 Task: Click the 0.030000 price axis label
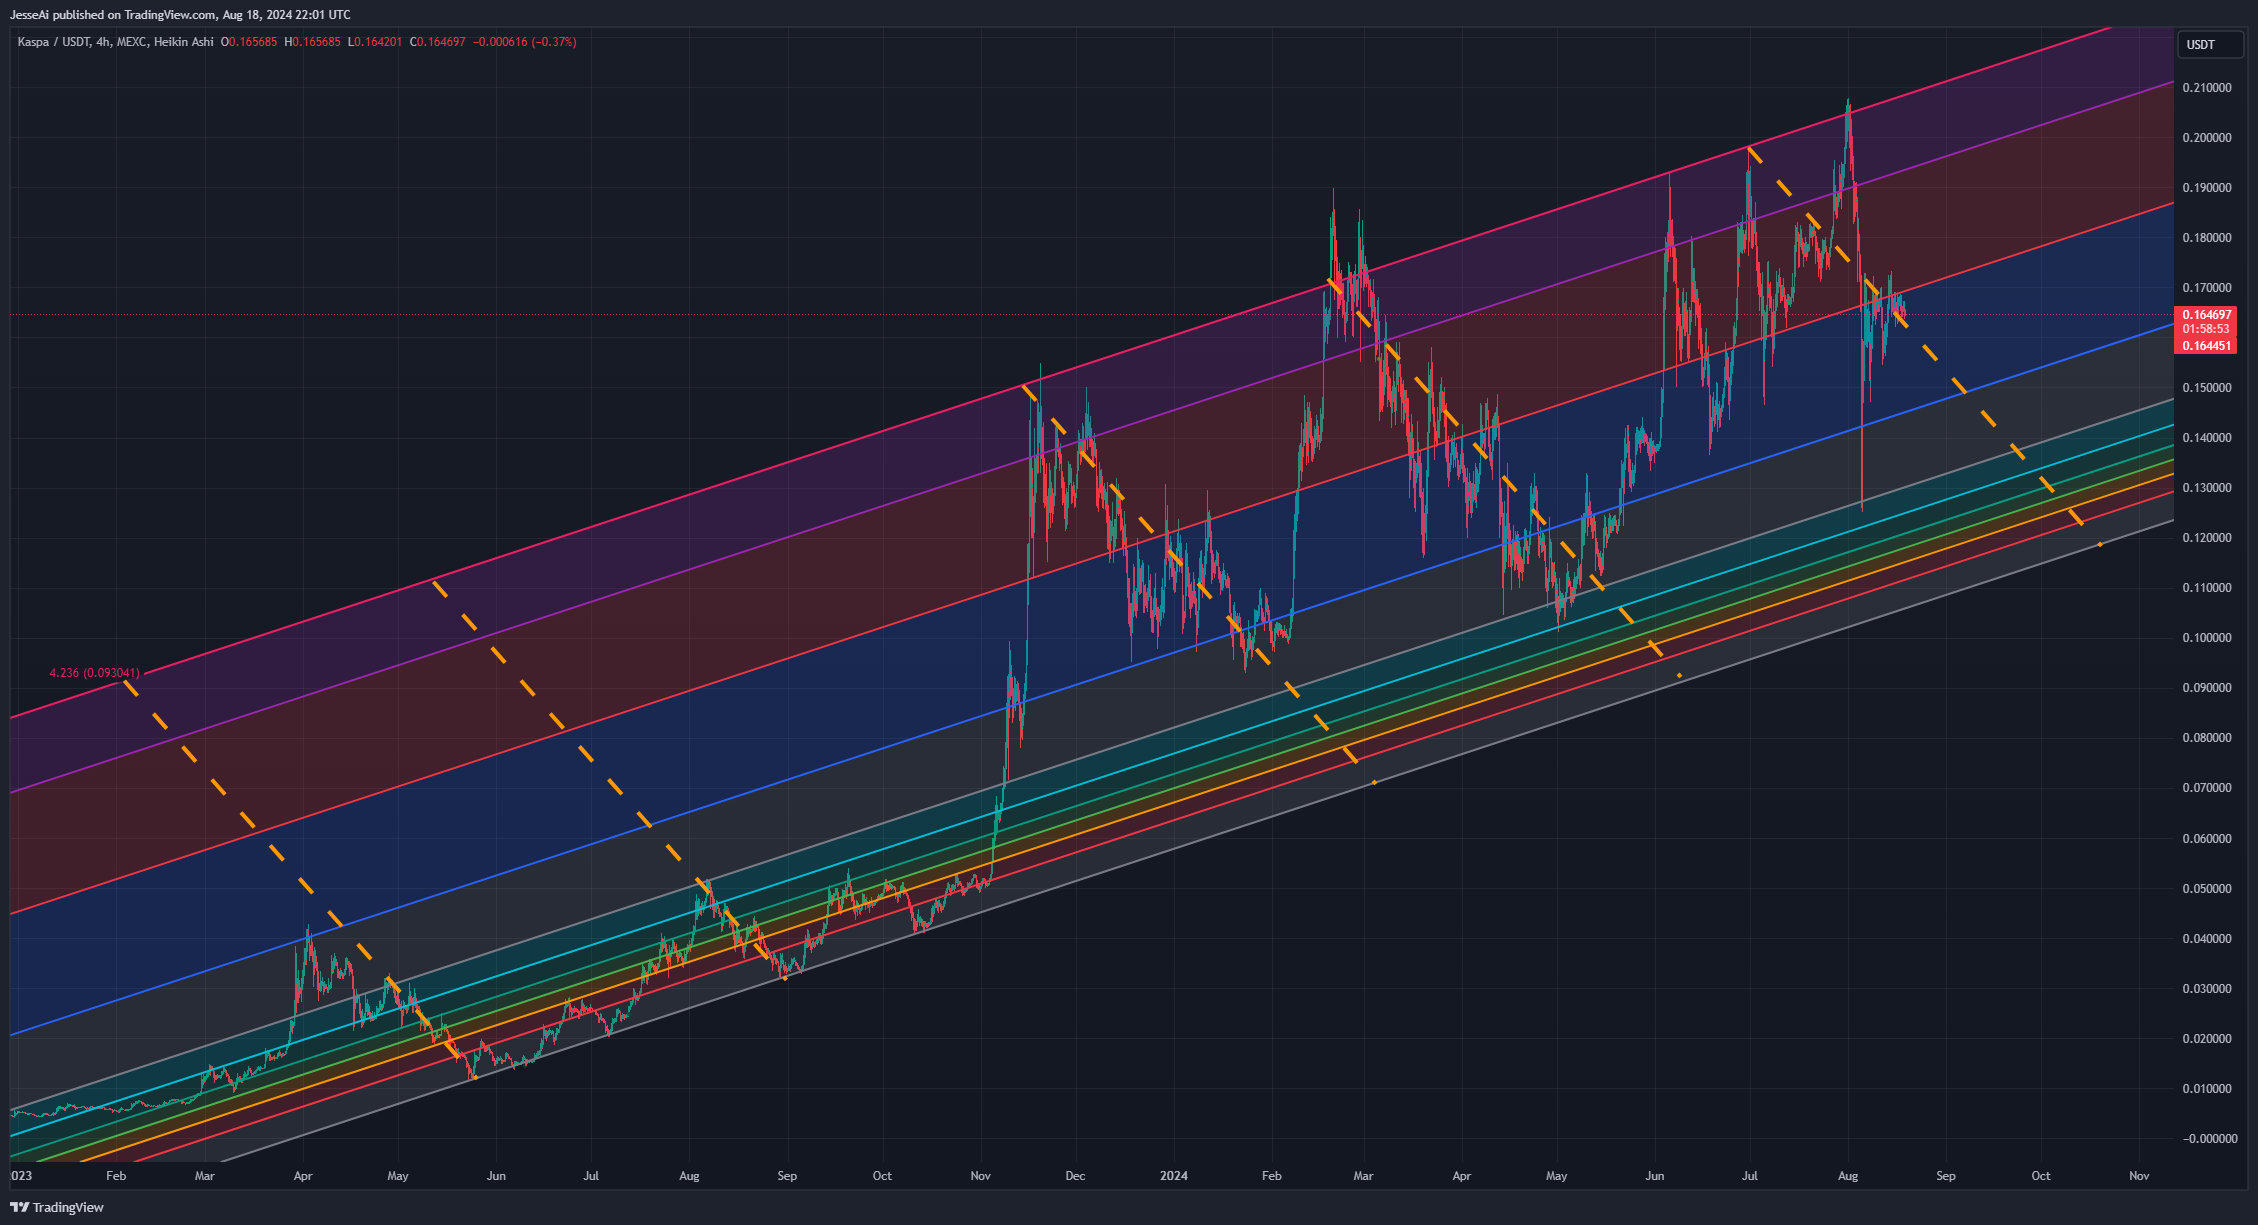[2206, 989]
